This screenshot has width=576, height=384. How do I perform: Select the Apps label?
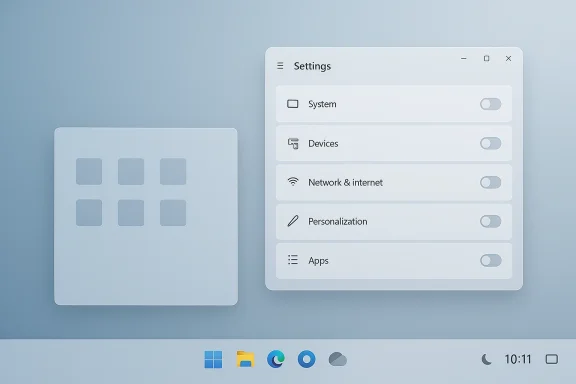pos(318,261)
